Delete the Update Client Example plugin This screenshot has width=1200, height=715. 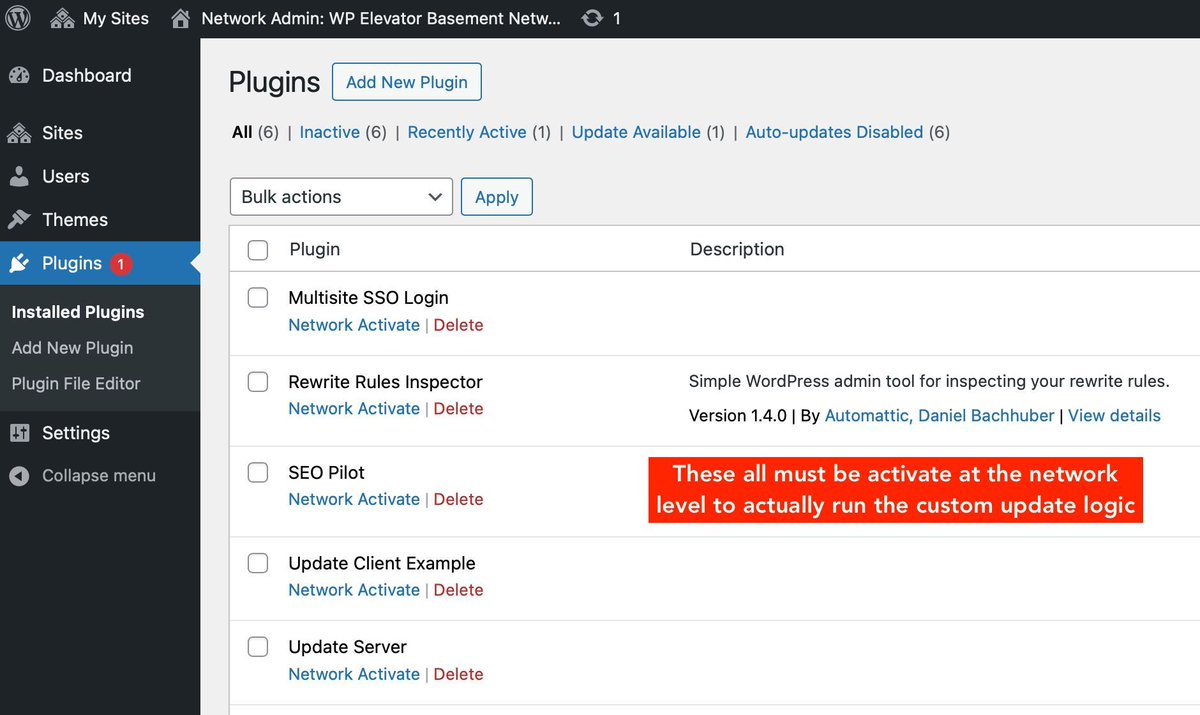[458, 590]
